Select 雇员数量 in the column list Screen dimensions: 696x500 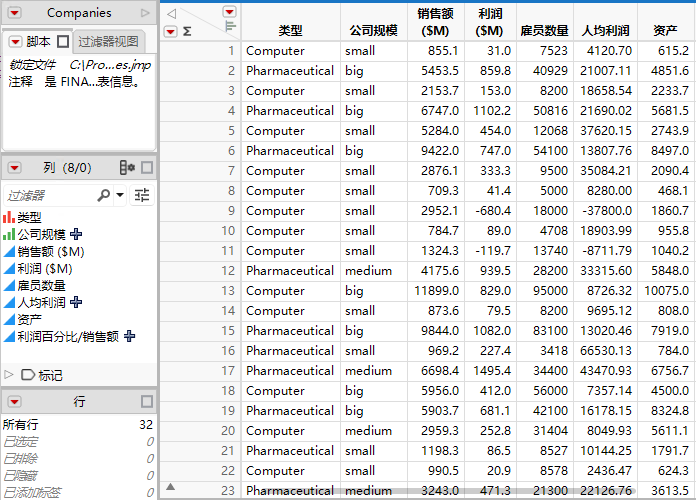click(x=41, y=286)
